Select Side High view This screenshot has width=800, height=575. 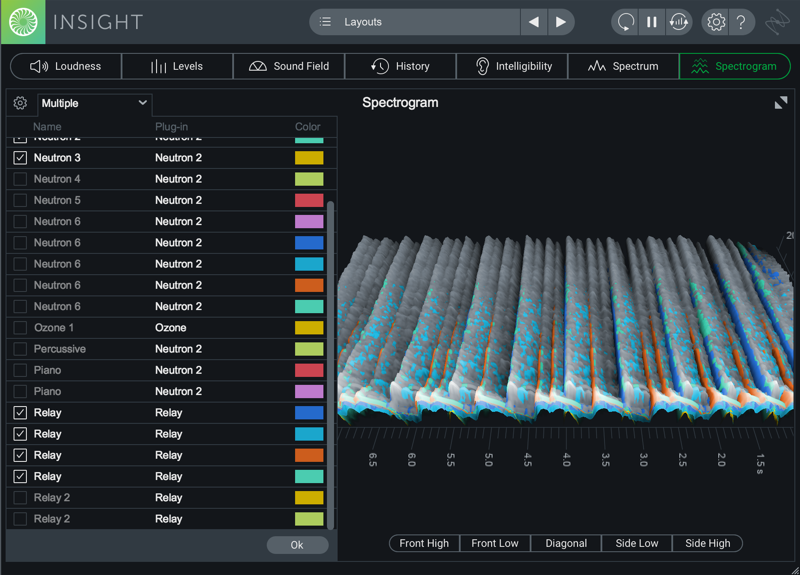pos(708,543)
